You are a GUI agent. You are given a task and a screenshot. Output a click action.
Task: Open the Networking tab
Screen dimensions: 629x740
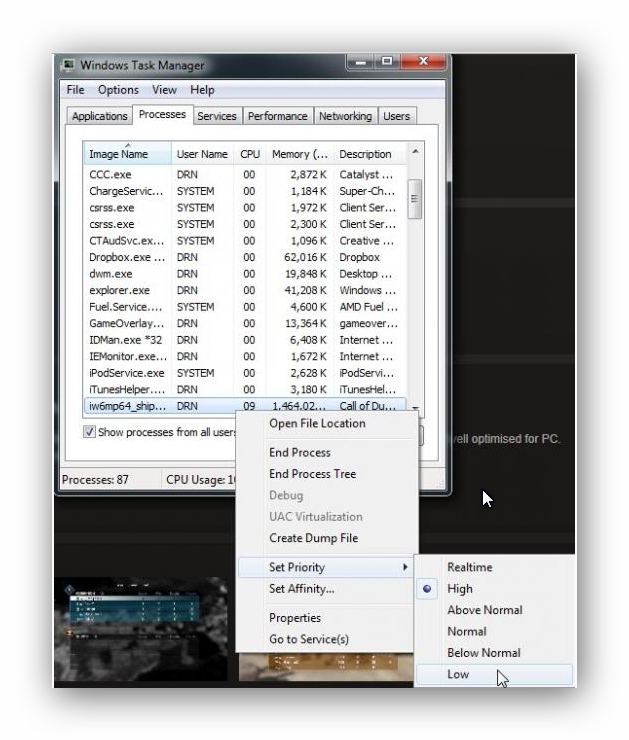[345, 116]
